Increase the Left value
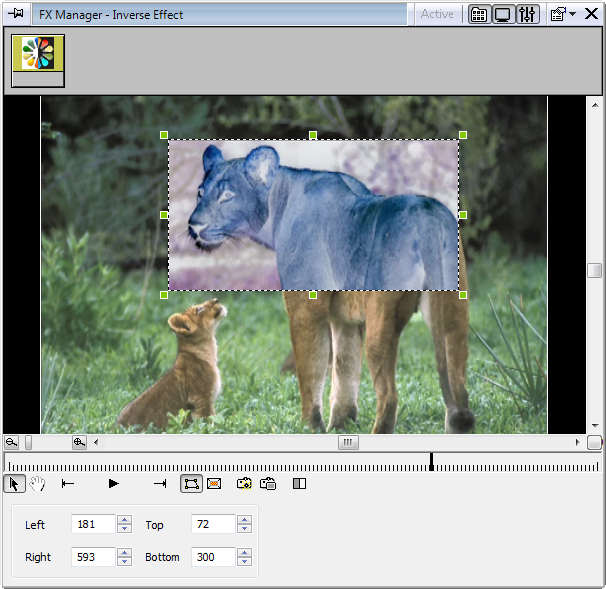The width and height of the screenshot is (606, 589). 124,519
